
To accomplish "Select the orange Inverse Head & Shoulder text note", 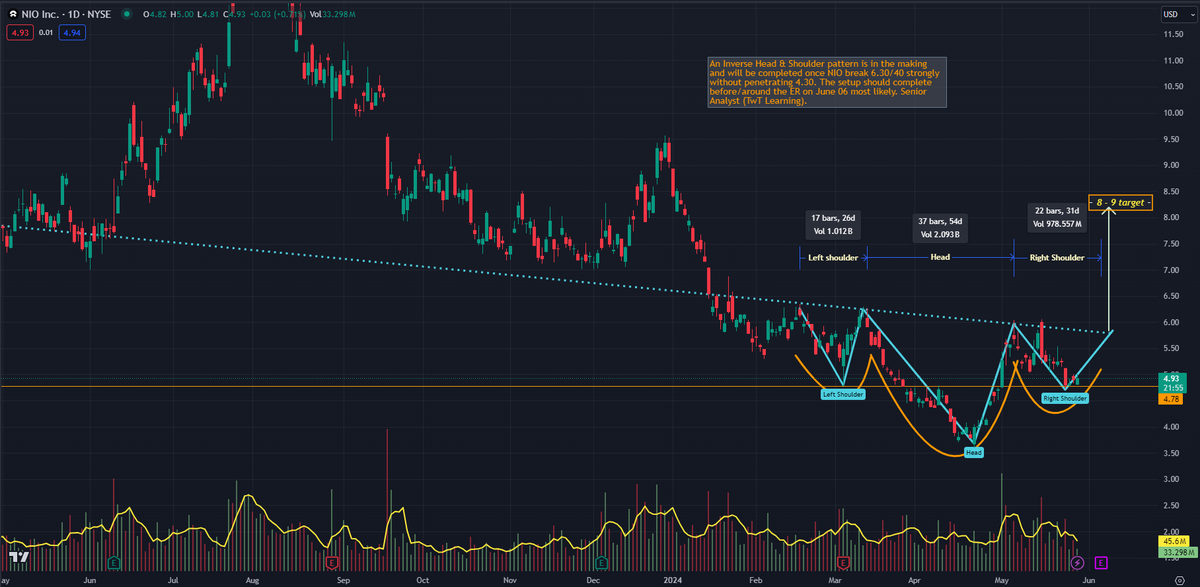I will point(826,82).
